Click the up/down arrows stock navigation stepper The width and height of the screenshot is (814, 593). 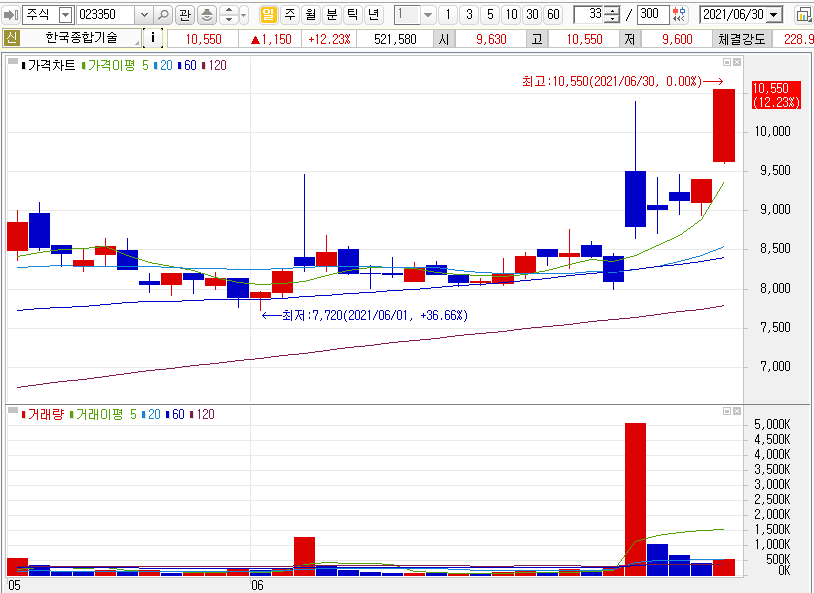[x=229, y=15]
